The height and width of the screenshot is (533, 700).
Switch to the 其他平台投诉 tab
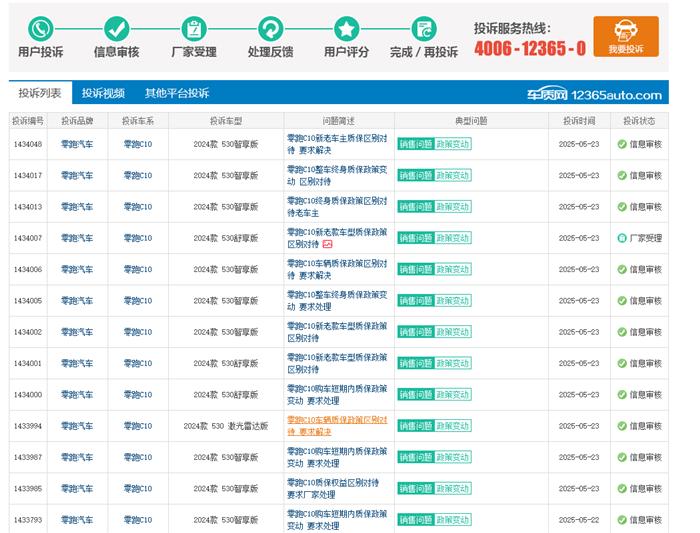coord(177,93)
